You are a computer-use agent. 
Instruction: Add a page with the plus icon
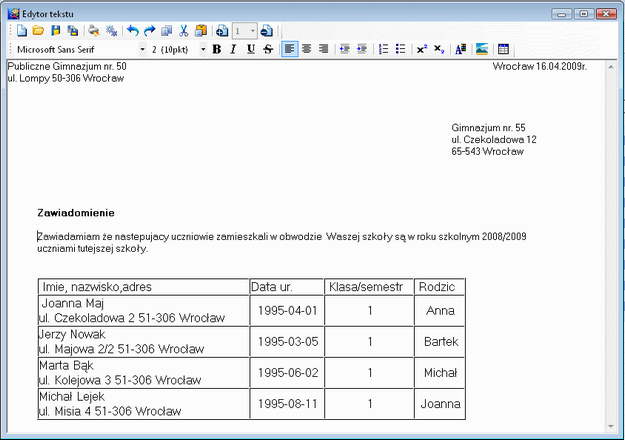point(222,31)
